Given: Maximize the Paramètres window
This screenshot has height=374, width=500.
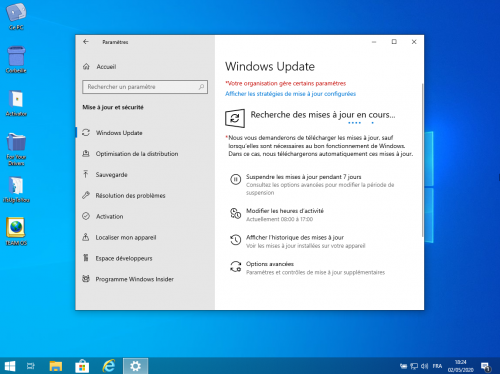Looking at the screenshot, I should [x=394, y=42].
